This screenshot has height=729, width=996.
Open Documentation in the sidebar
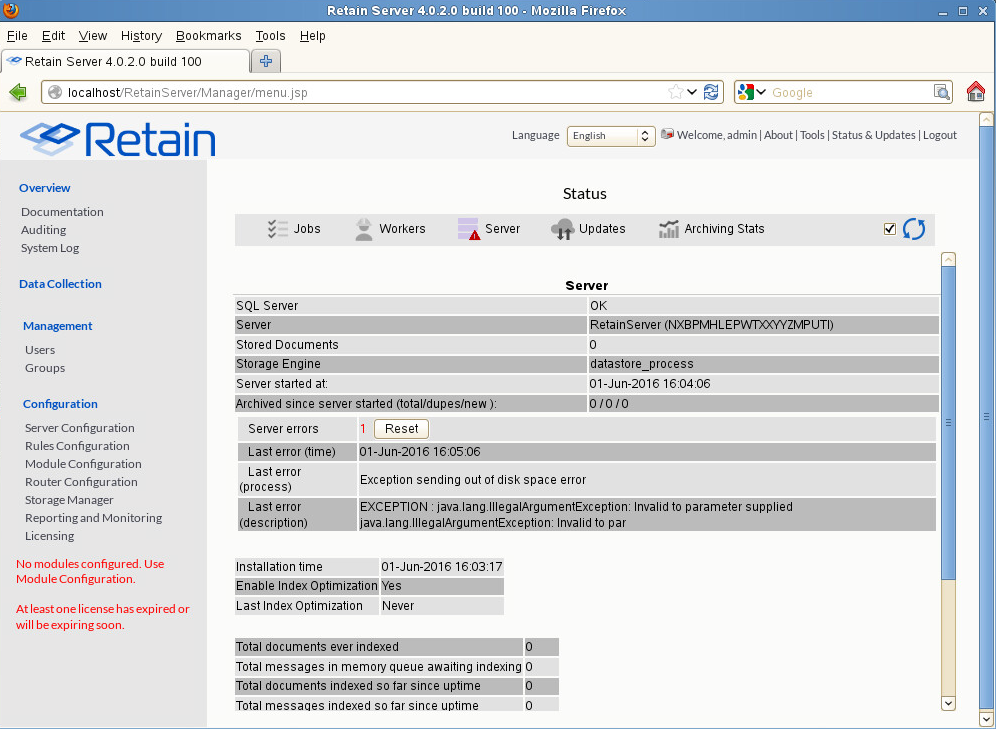(62, 212)
